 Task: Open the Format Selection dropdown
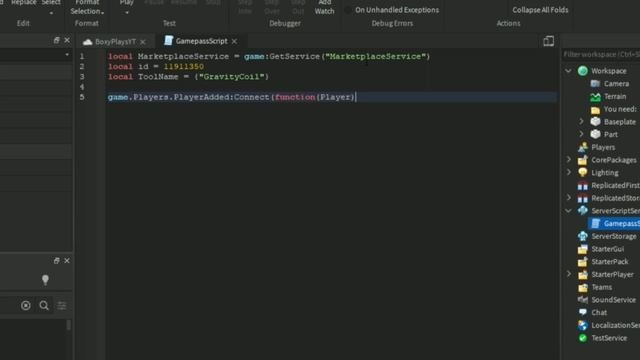coord(87,8)
